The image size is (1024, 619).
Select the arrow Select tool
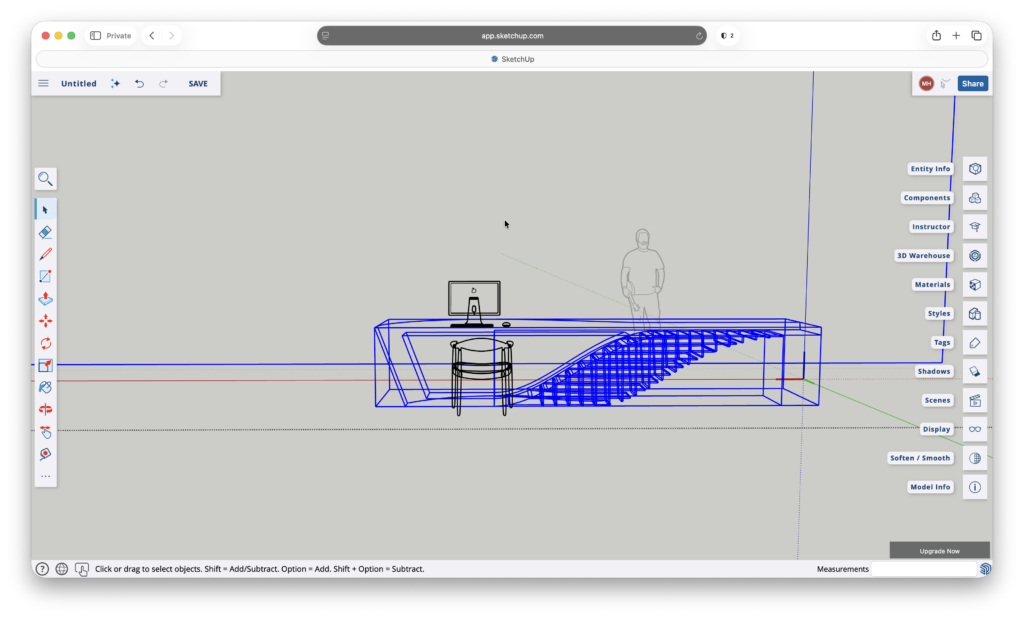pos(45,209)
